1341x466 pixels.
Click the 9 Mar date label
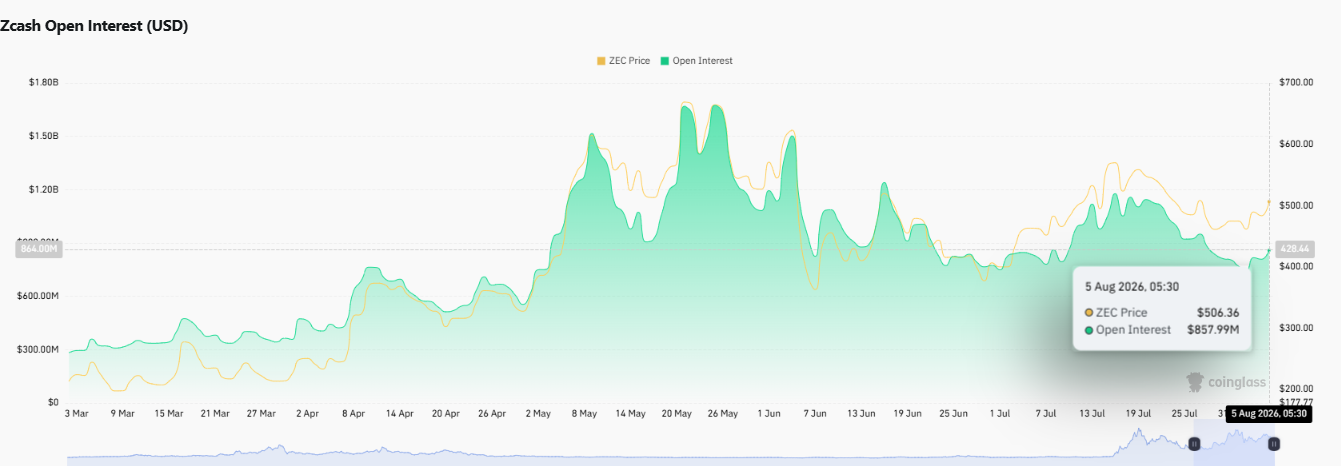123,413
